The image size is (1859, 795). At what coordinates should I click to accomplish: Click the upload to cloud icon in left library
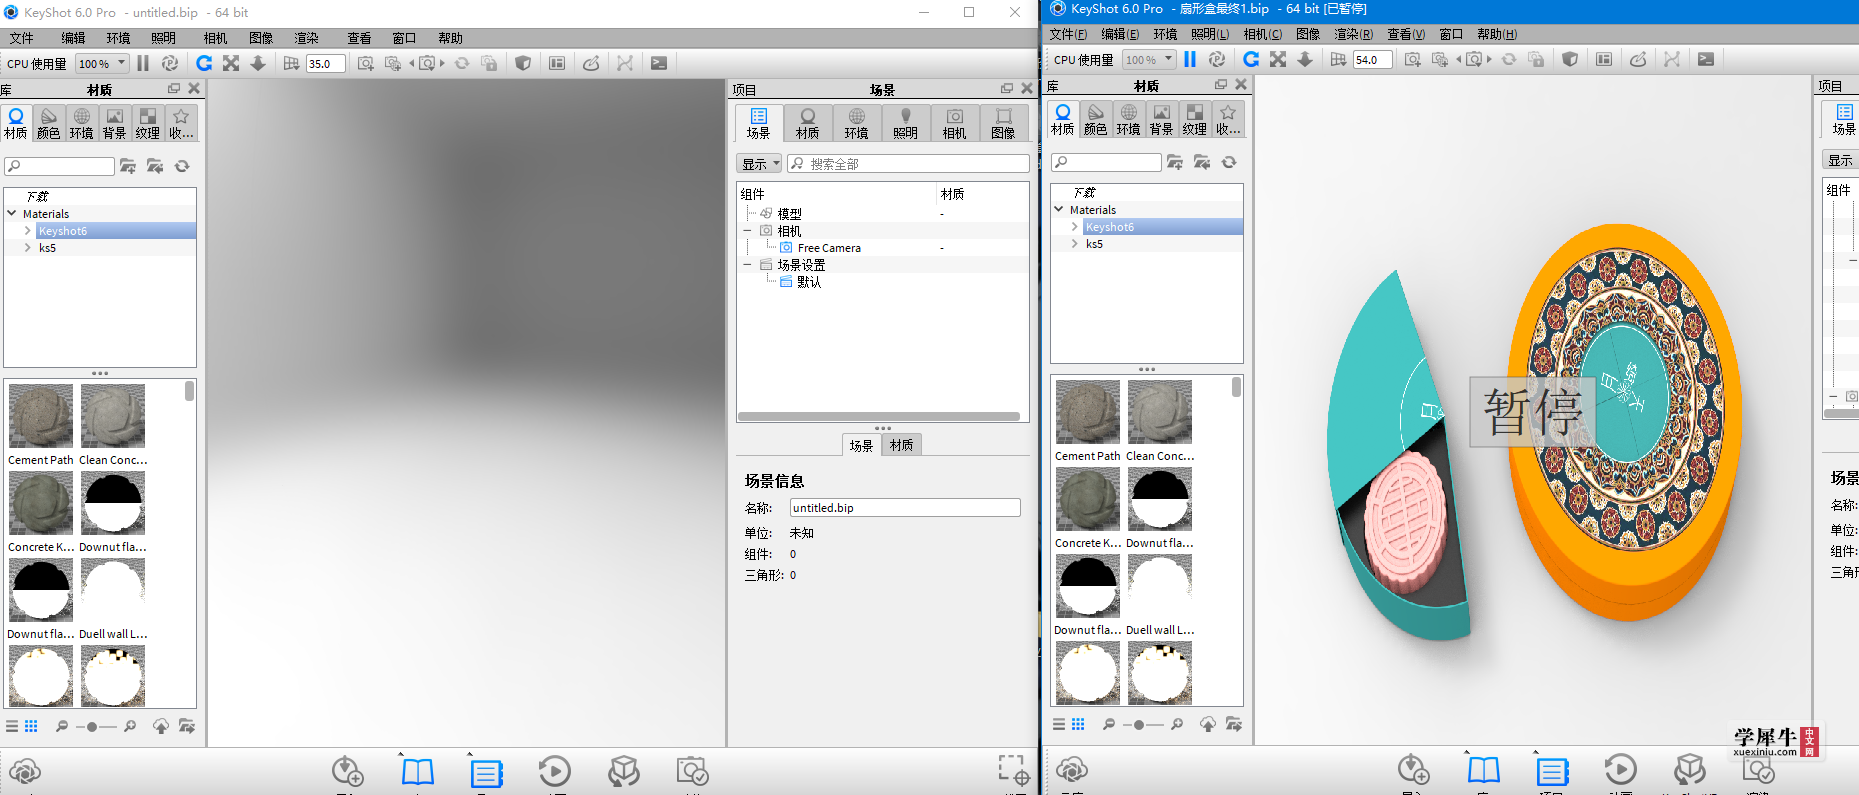point(161,726)
